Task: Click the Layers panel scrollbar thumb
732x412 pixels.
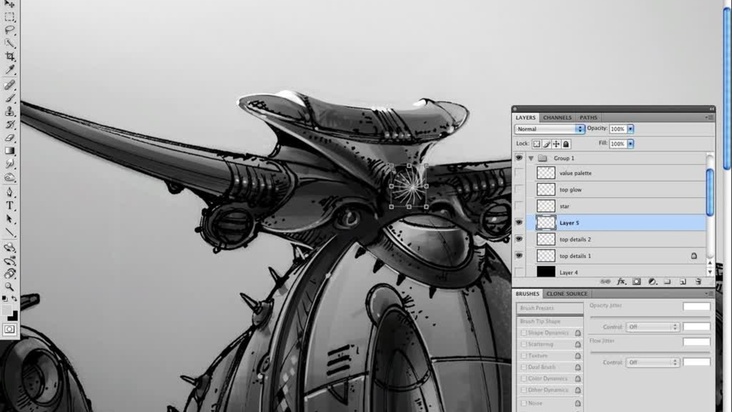Action: [710, 193]
